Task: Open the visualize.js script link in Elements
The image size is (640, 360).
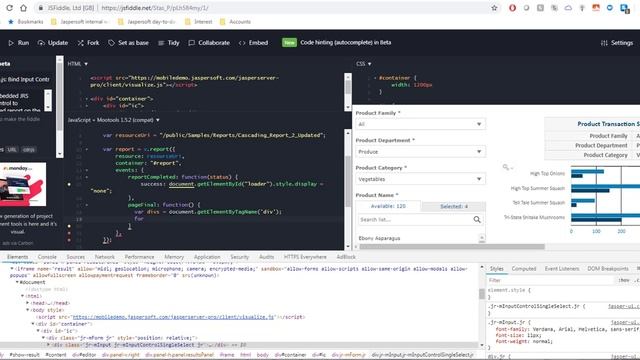Action: [x=173, y=317]
